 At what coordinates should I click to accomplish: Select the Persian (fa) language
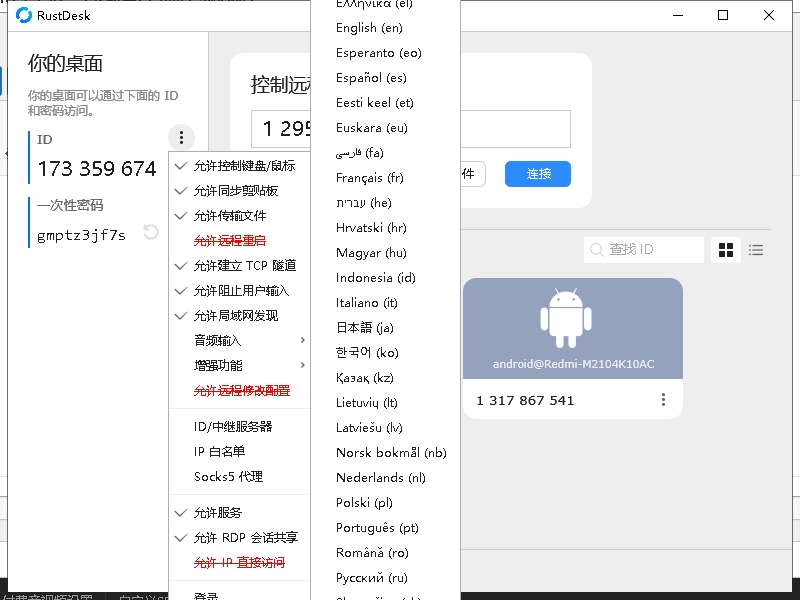[386, 153]
